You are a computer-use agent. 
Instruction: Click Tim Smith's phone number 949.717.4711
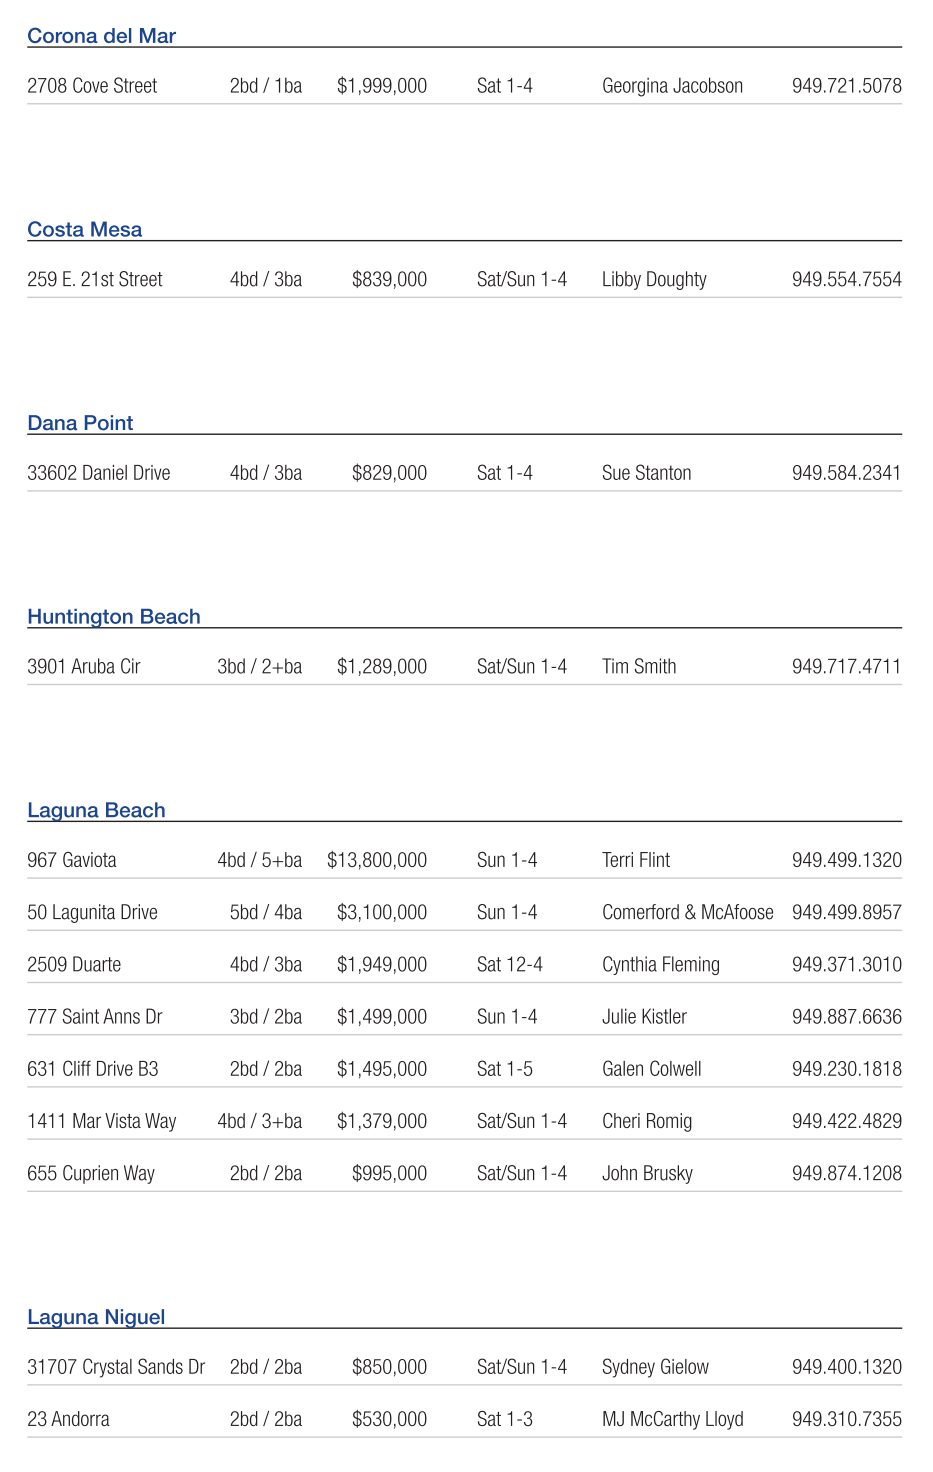pos(846,667)
